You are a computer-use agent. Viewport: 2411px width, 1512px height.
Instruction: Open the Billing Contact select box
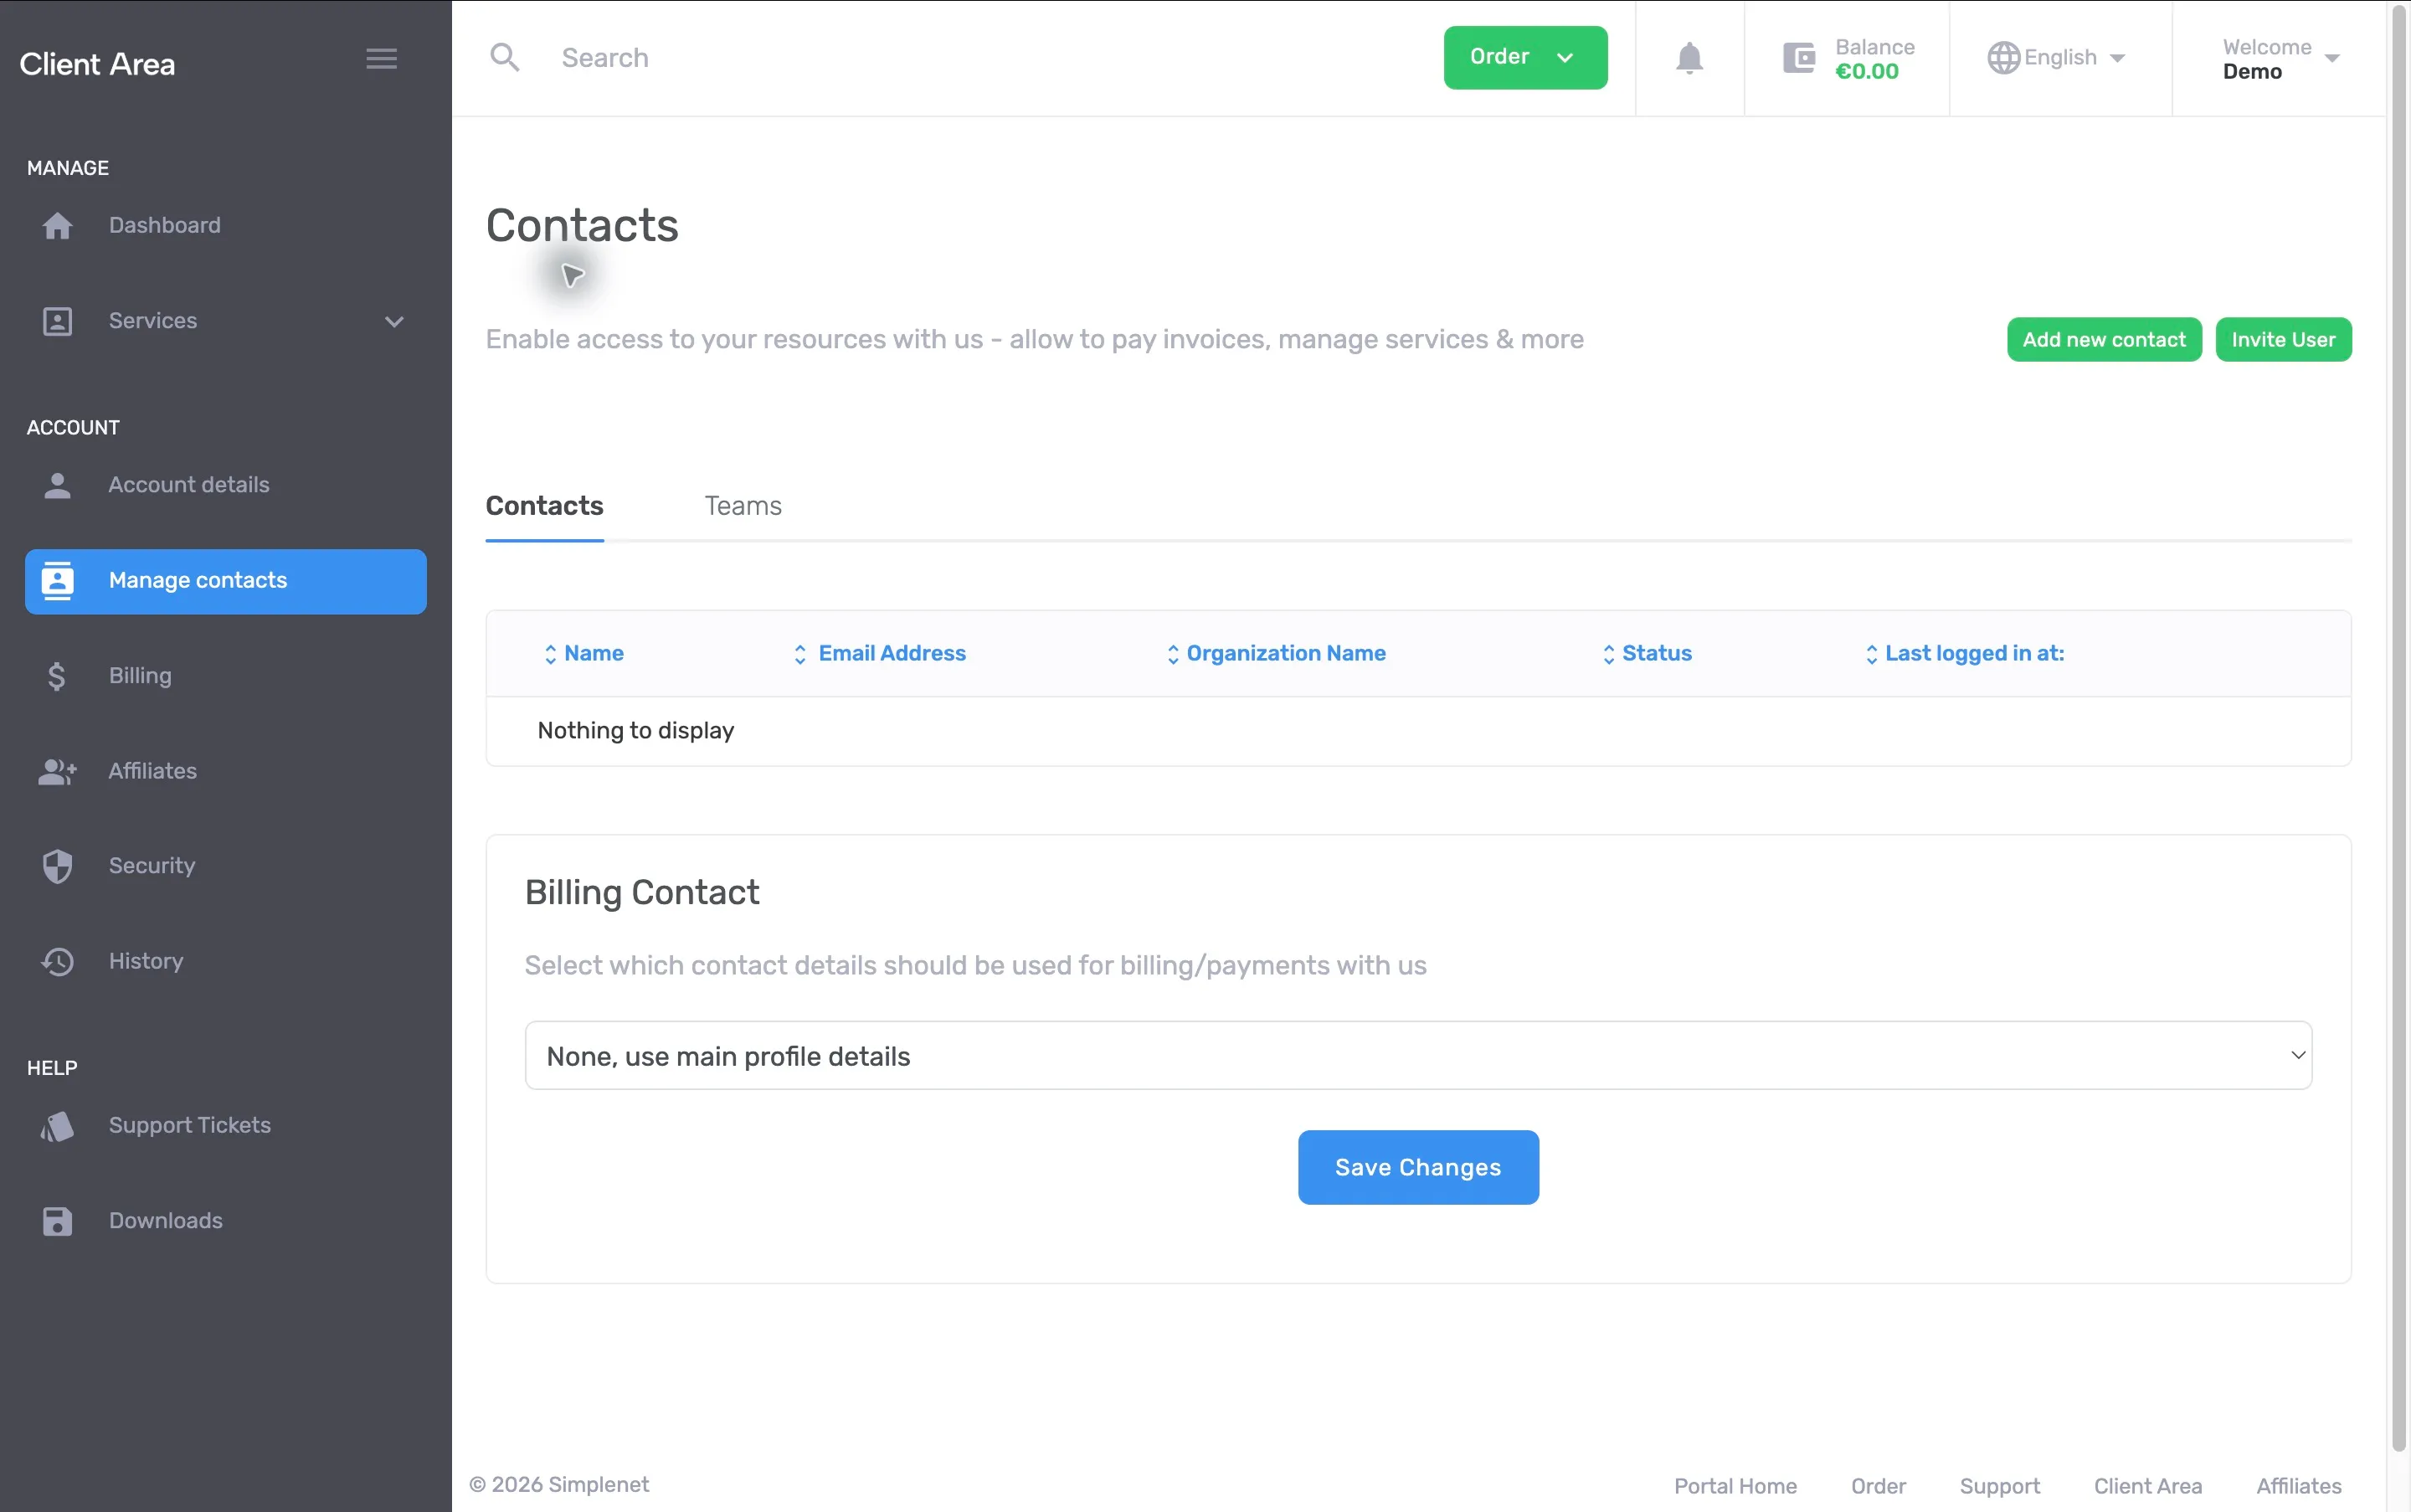pyautogui.click(x=1418, y=1055)
